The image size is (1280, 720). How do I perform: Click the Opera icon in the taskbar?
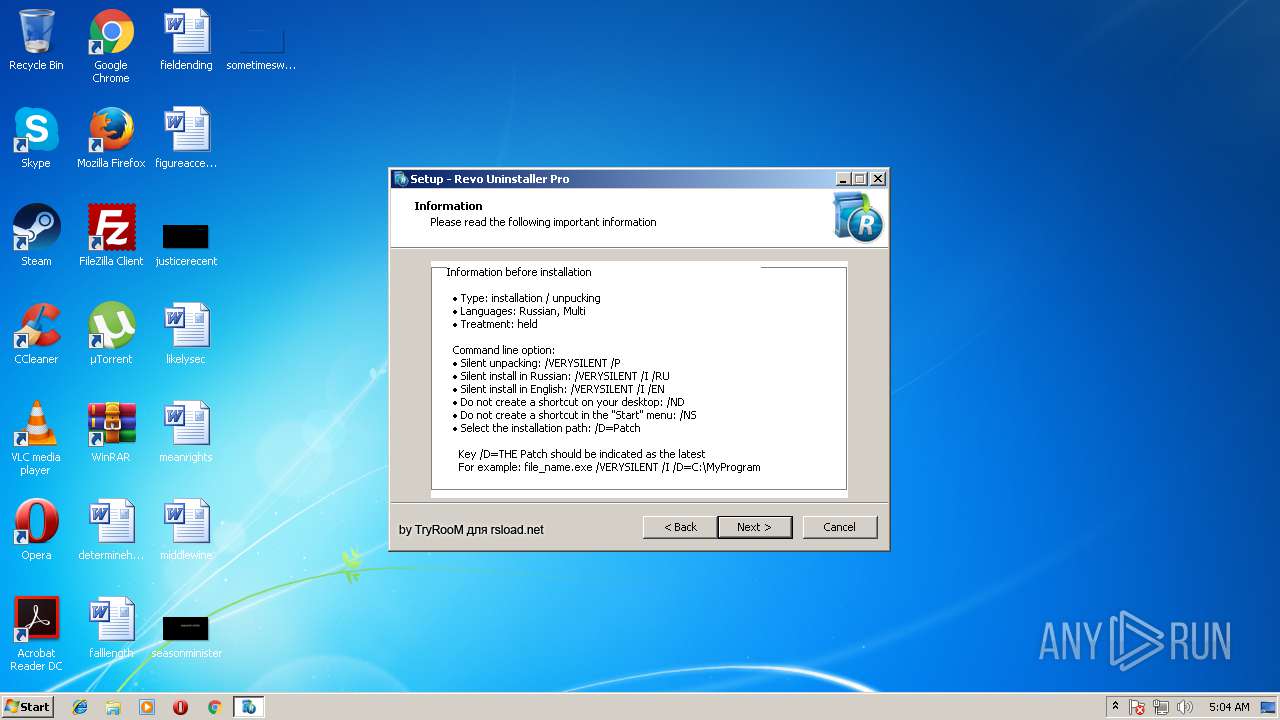181,707
